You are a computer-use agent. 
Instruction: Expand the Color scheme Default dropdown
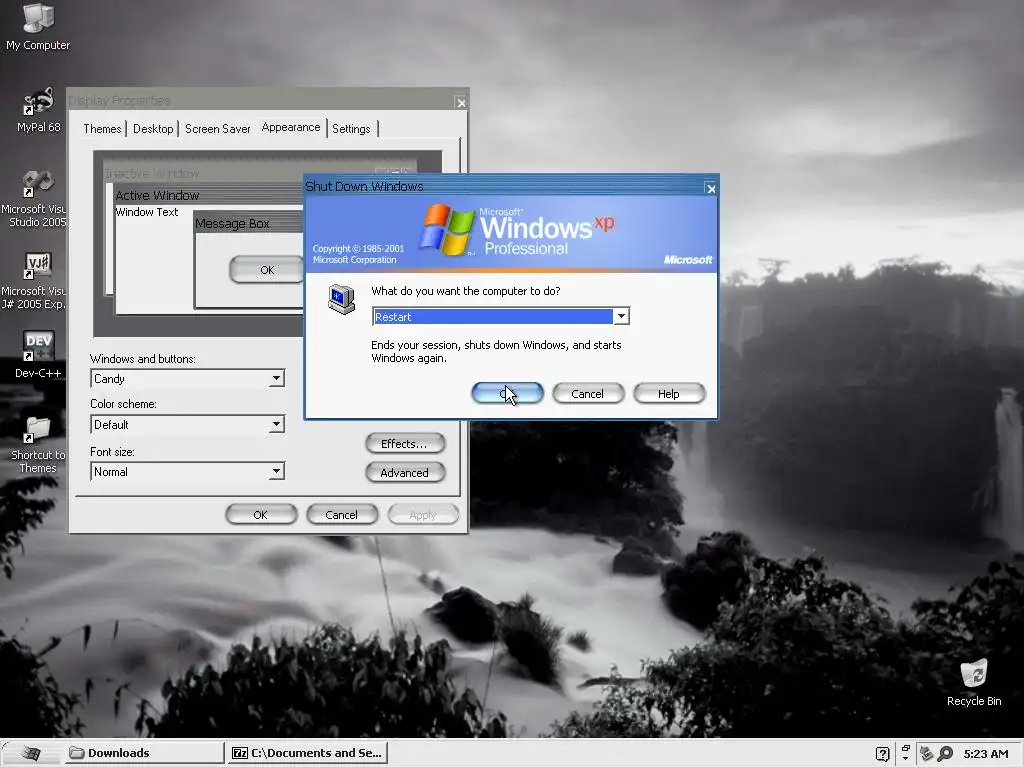coord(276,424)
